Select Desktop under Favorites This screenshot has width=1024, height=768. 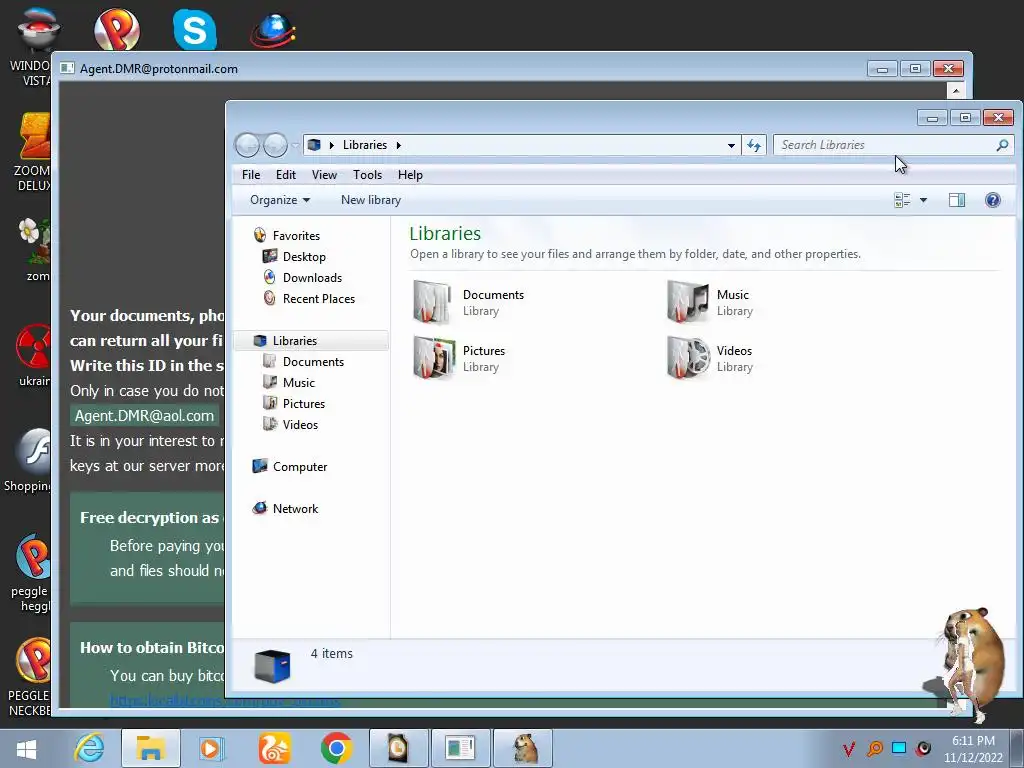pos(304,257)
